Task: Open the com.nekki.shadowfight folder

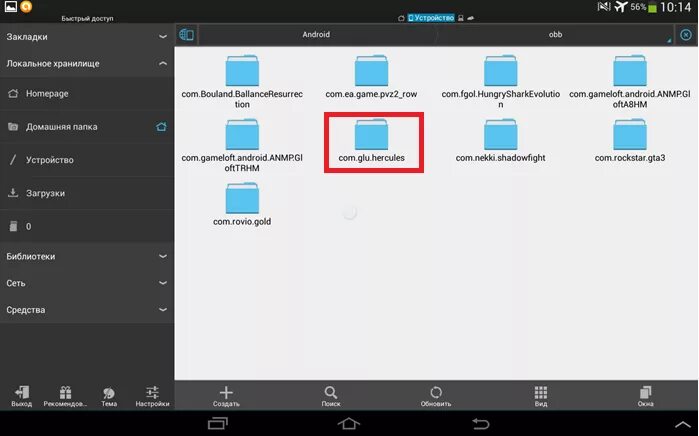Action: (501, 140)
